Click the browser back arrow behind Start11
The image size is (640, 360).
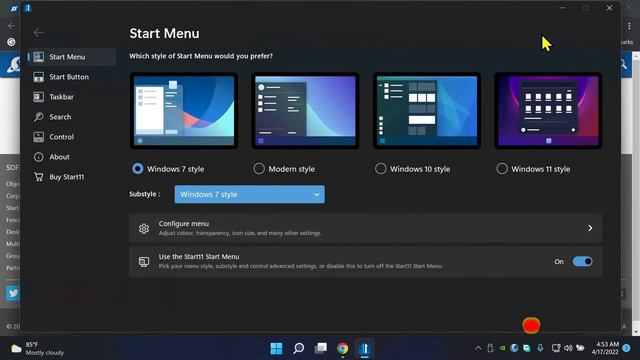tap(11, 25)
